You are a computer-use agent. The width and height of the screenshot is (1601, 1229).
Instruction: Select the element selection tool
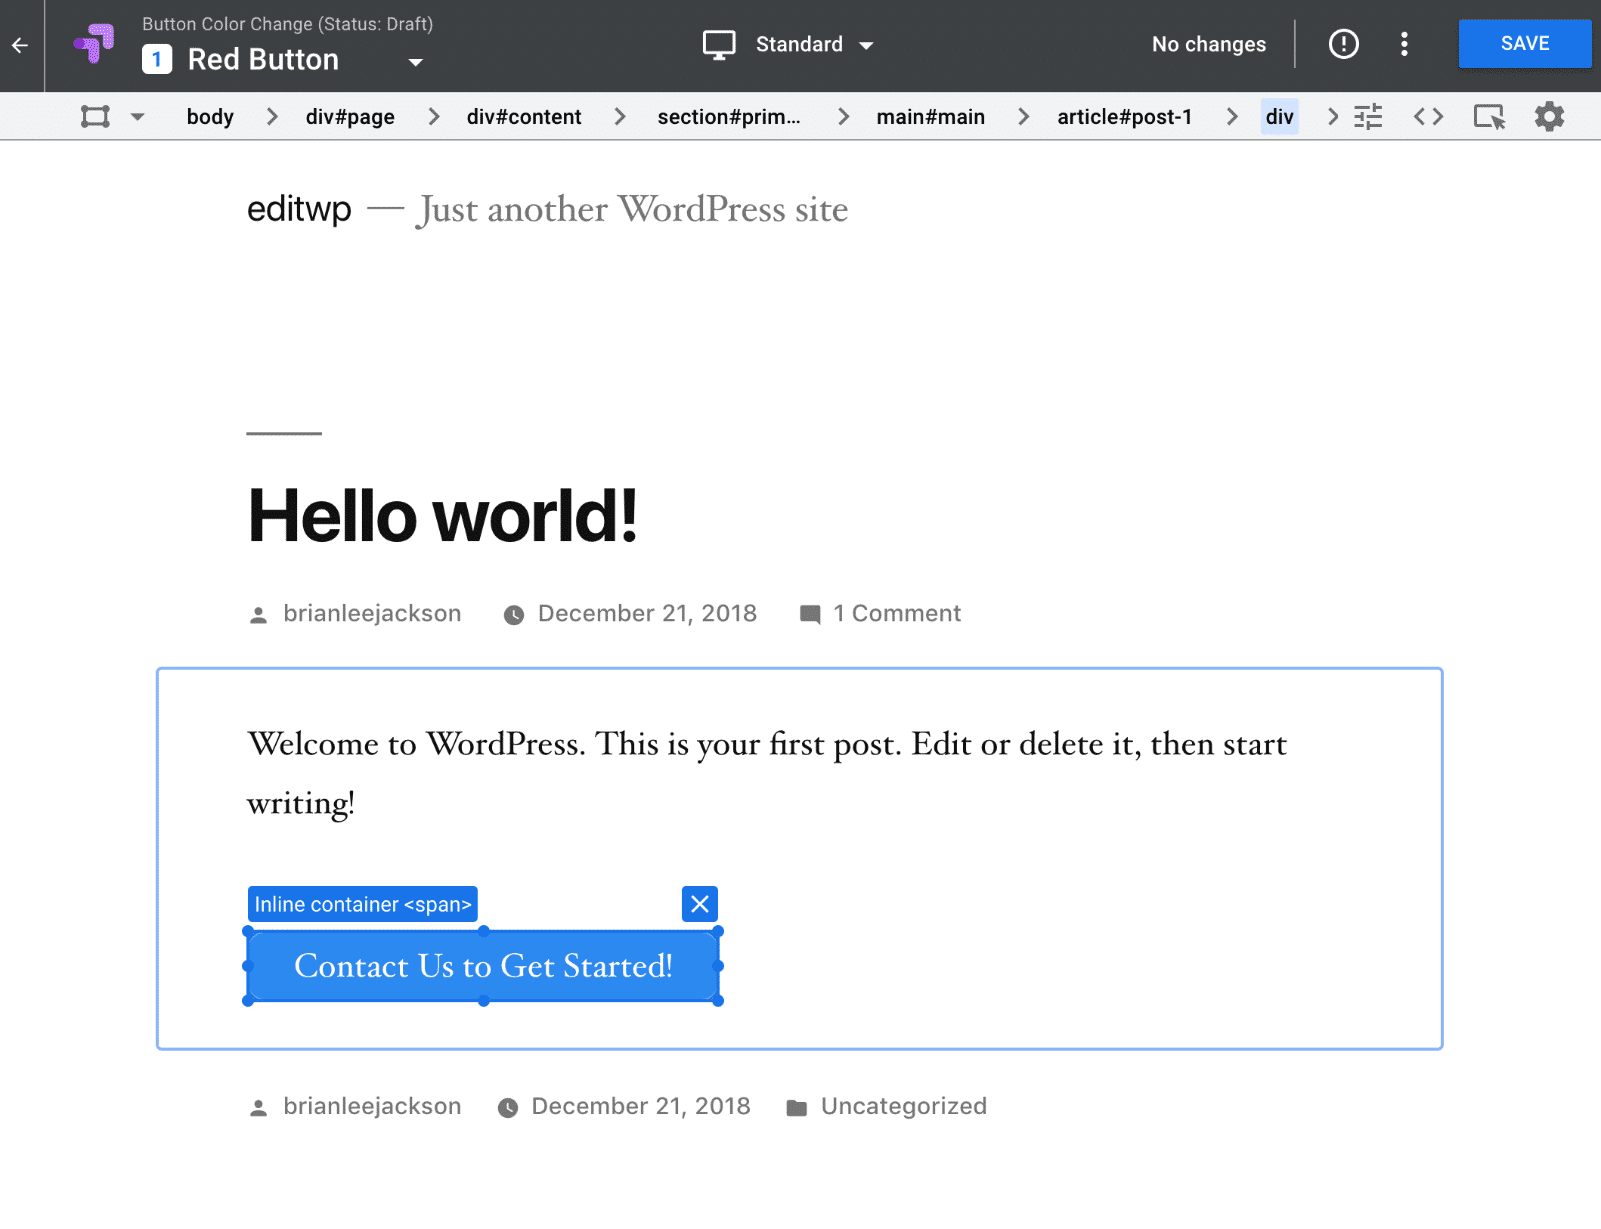click(x=94, y=116)
